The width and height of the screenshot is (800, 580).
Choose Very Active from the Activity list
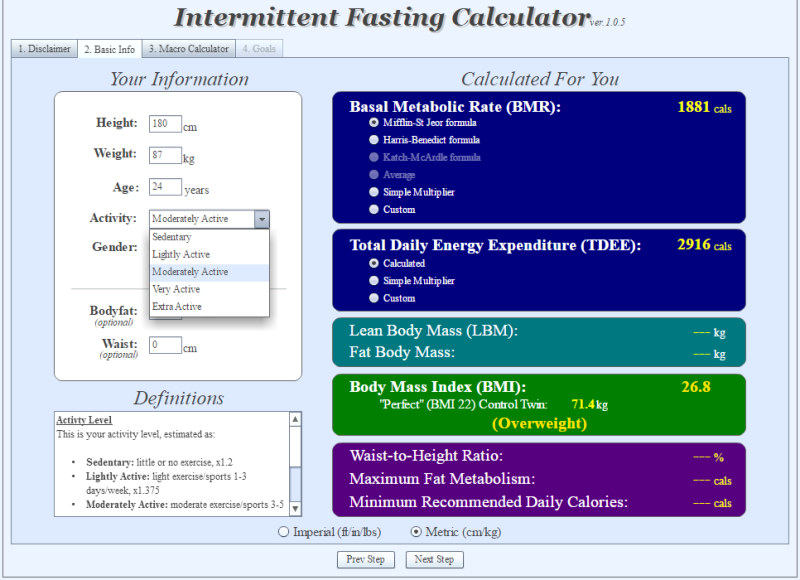[209, 289]
